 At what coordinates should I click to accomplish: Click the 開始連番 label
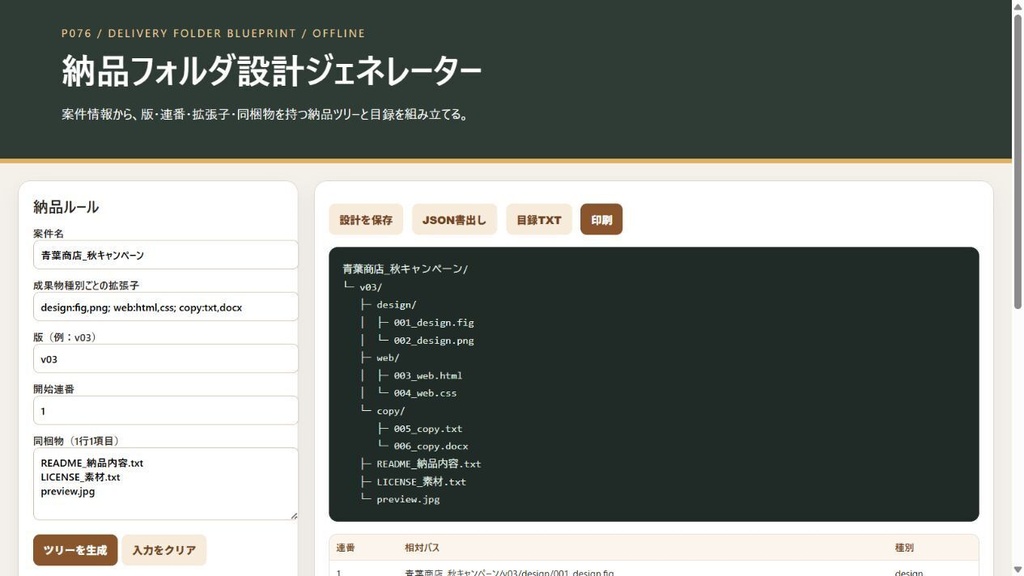54,389
